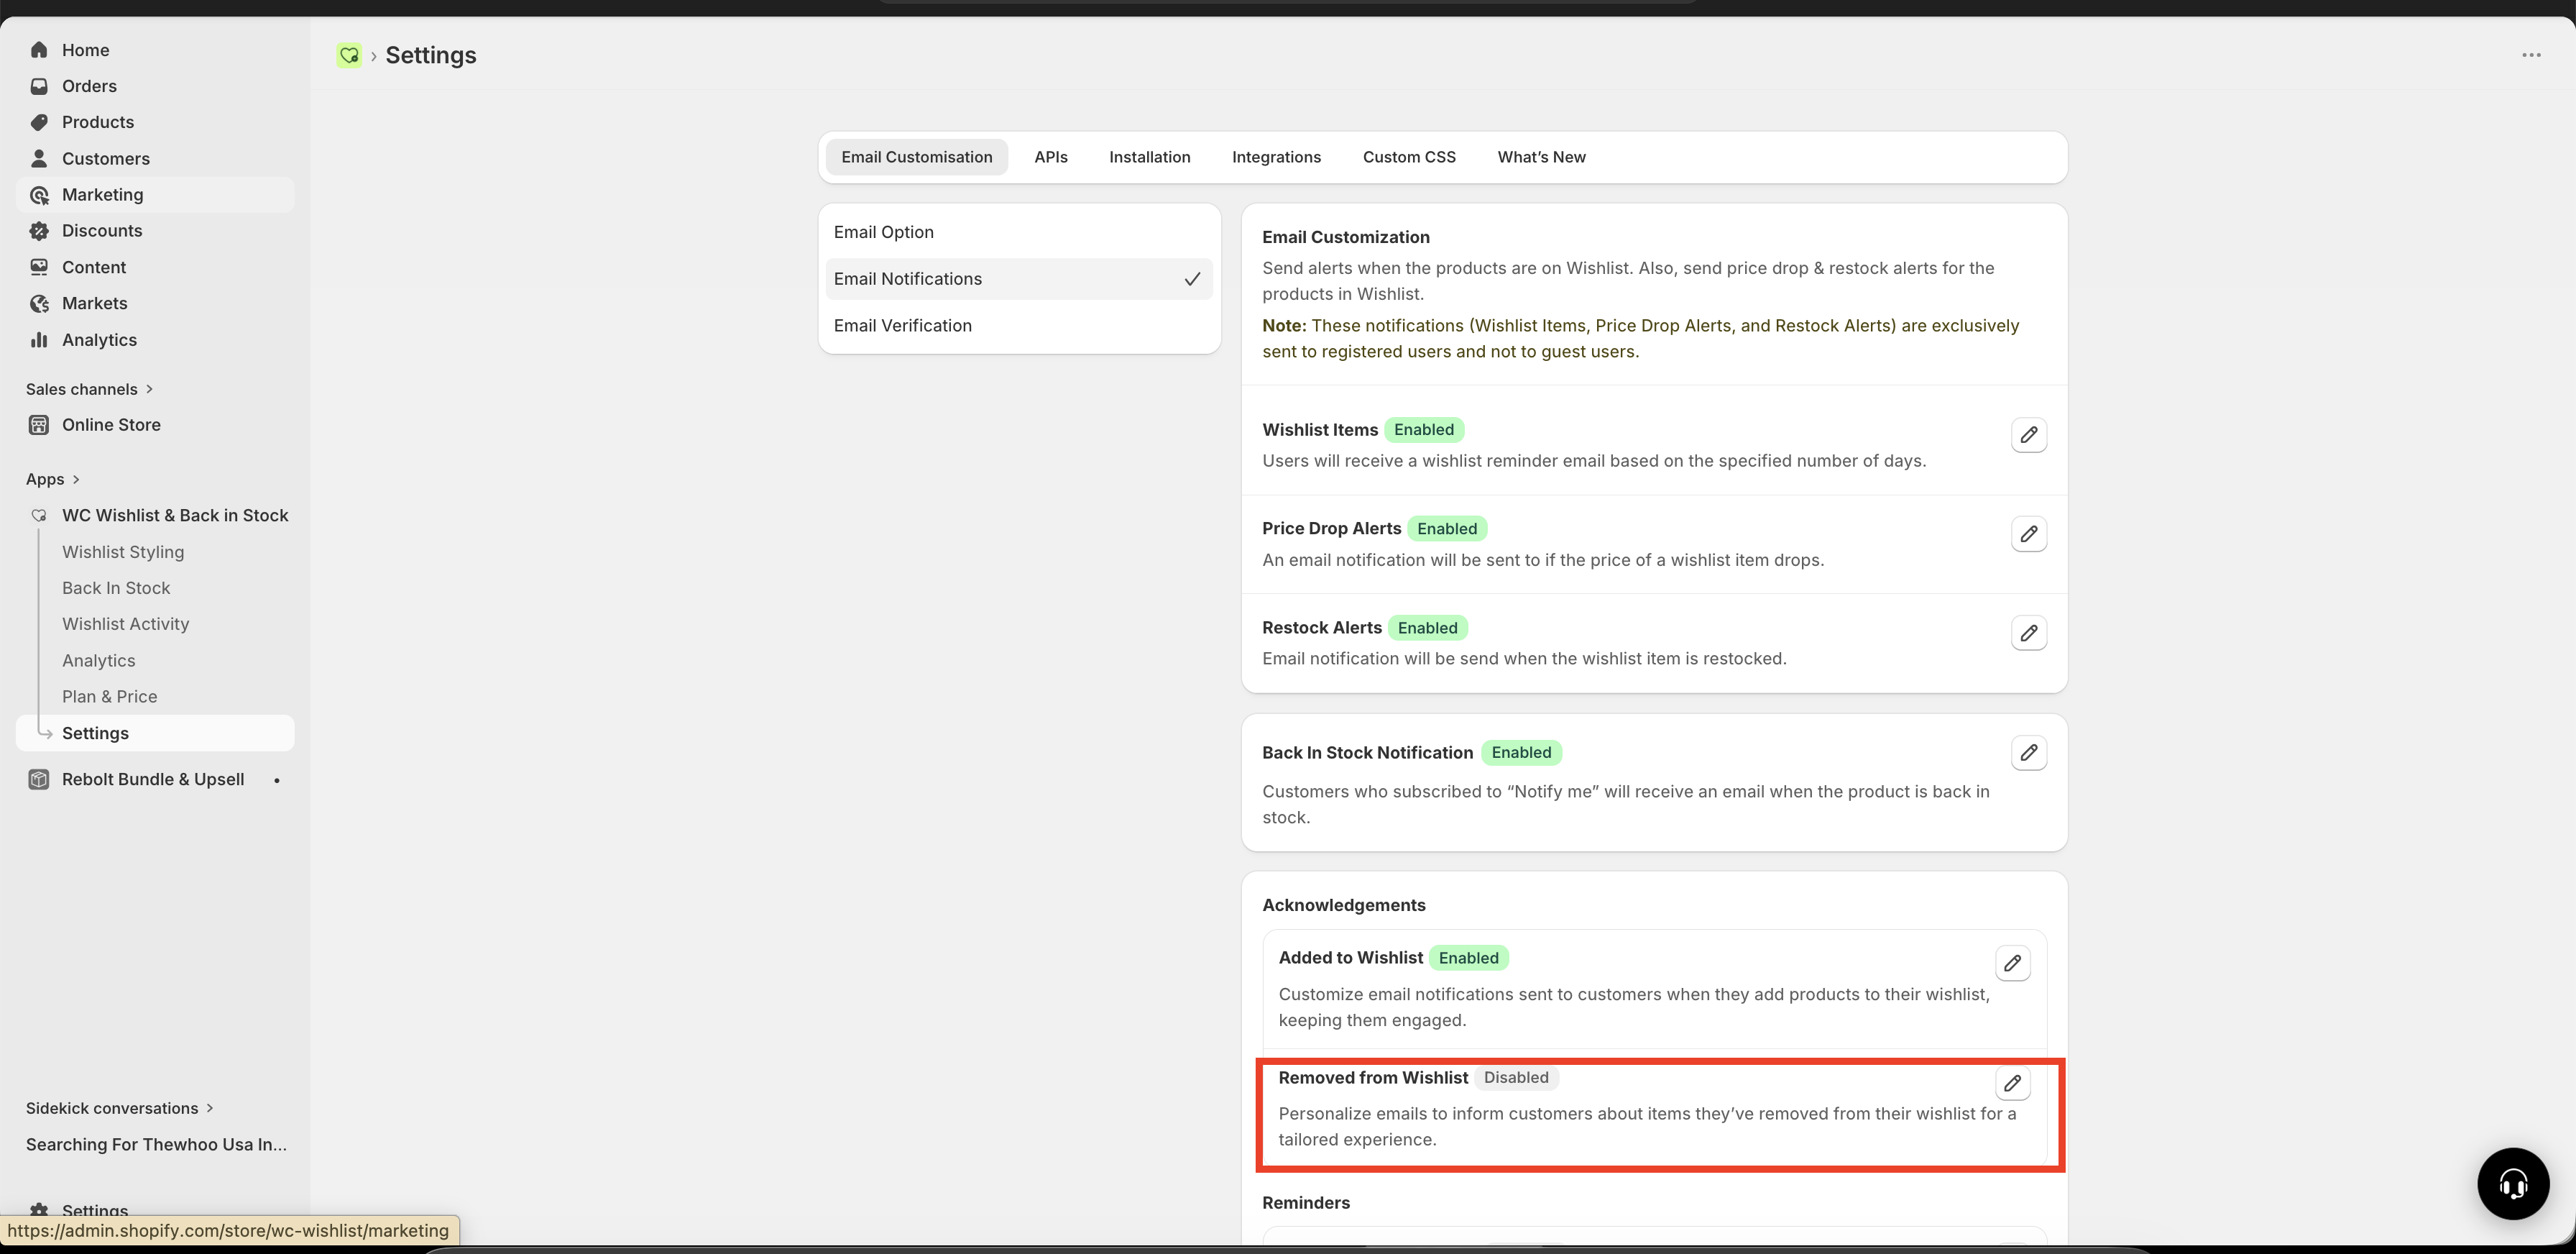The image size is (2576, 1254).
Task: Select Email Option in the side list
Action: point(1018,232)
